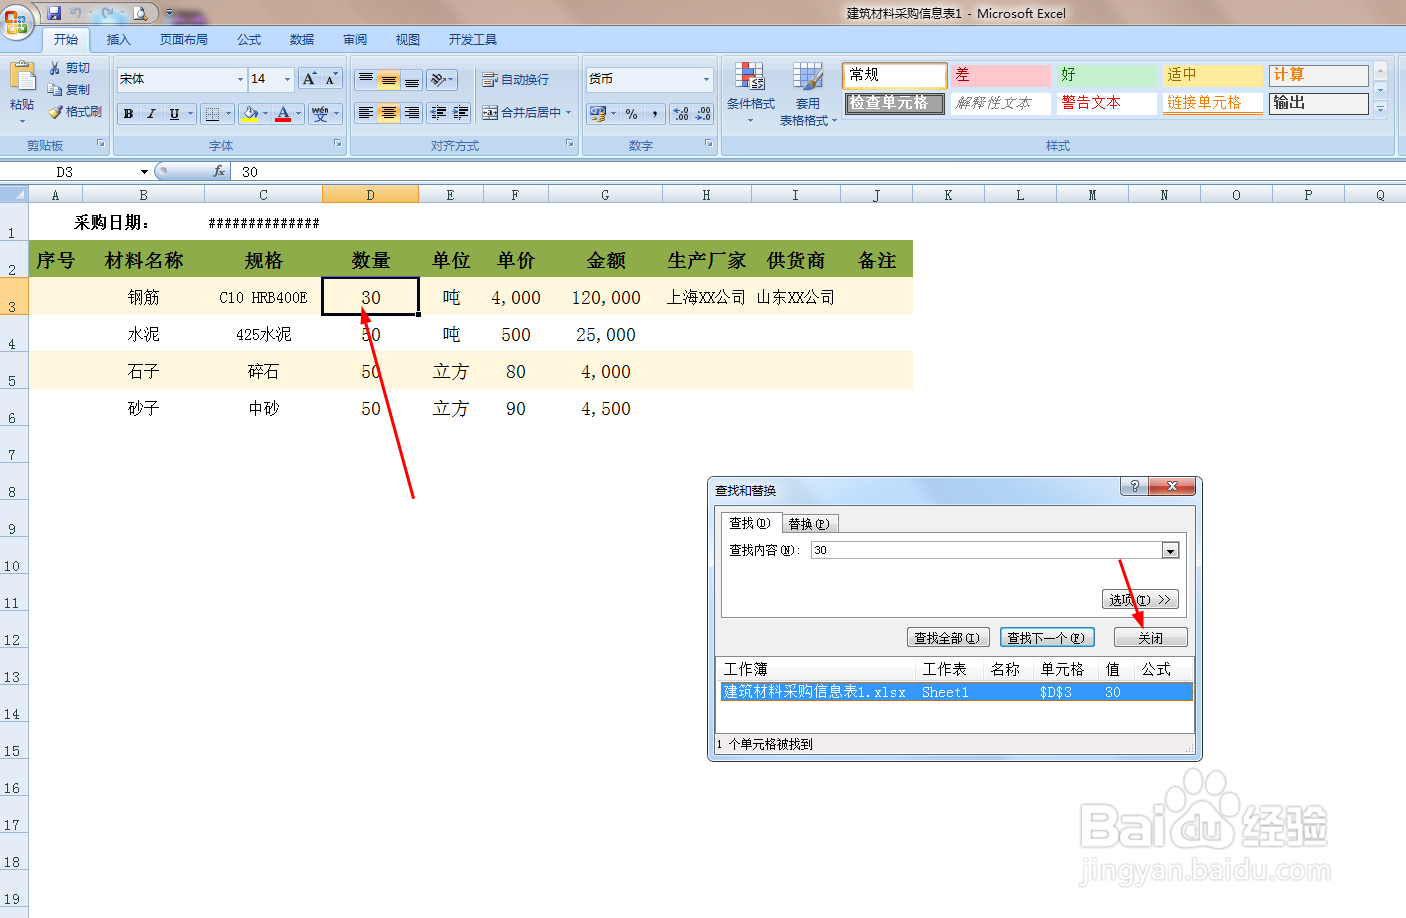Switch to the 页面布局 ribbon tab

(x=184, y=40)
